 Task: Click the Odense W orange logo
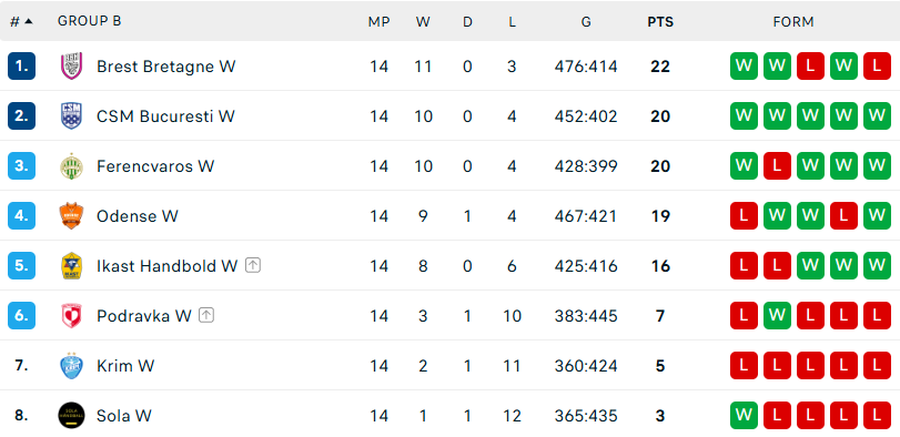click(x=70, y=216)
